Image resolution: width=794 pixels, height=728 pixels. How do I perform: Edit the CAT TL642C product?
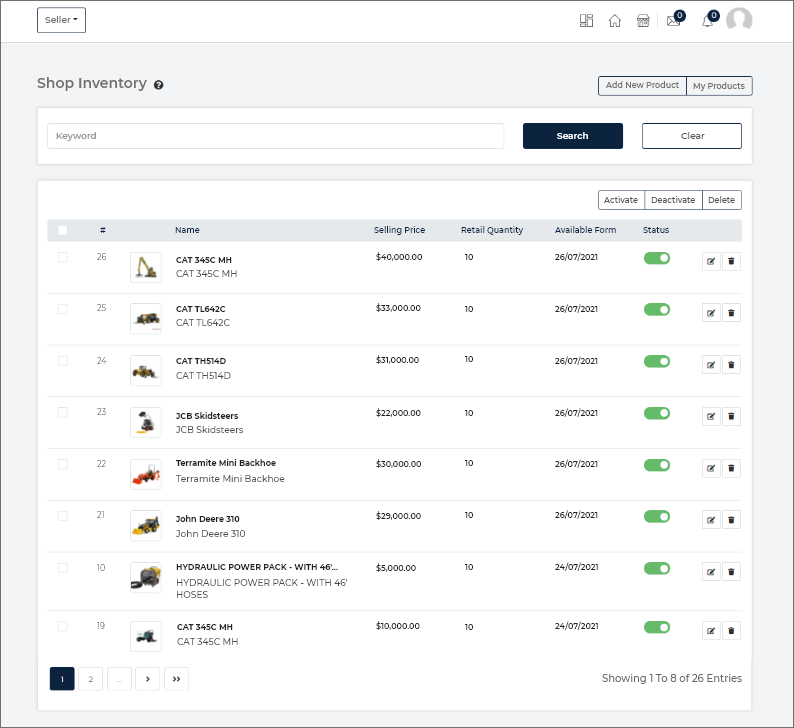[x=711, y=313]
